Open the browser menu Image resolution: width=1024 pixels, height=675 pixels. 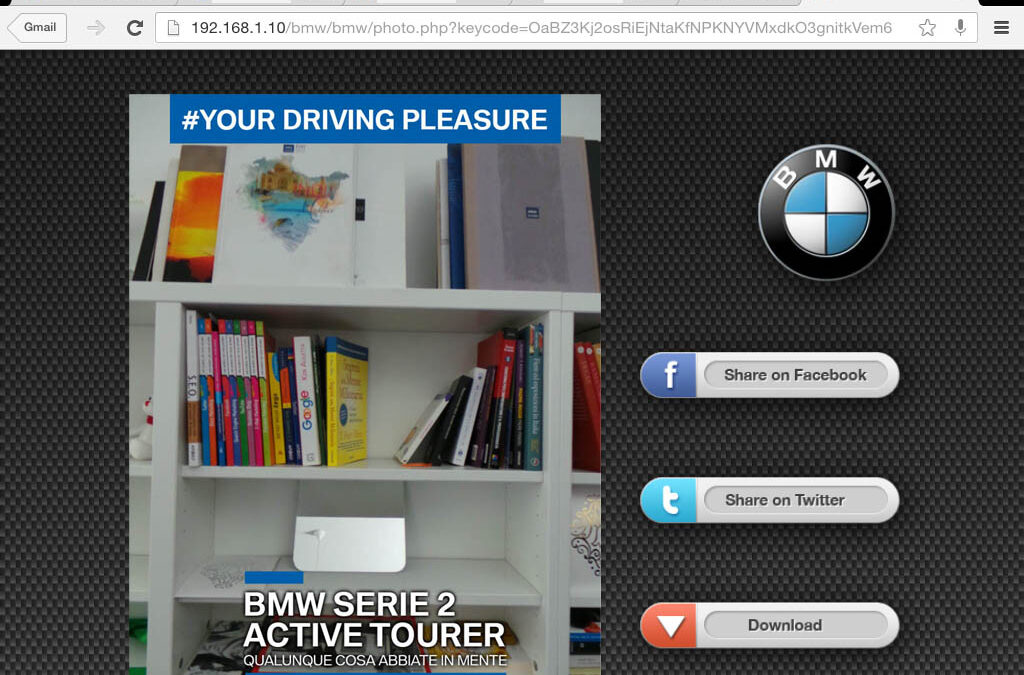coord(1001,27)
